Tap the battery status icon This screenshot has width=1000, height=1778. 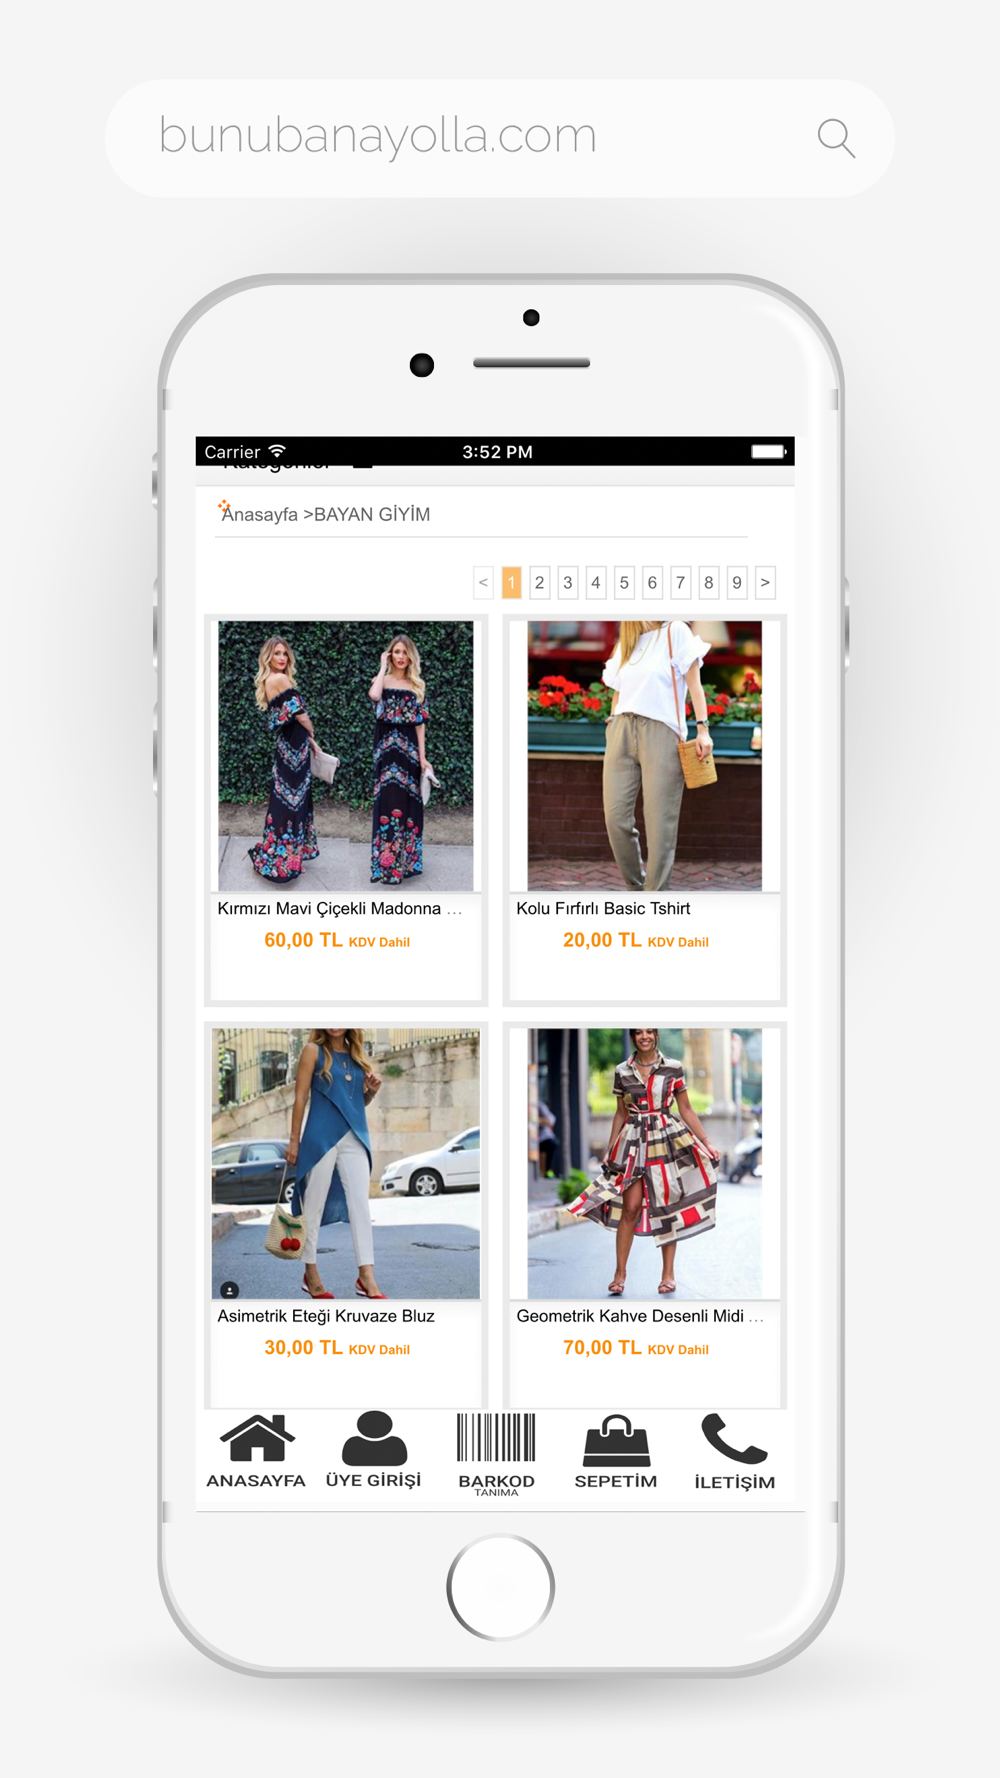click(x=769, y=451)
